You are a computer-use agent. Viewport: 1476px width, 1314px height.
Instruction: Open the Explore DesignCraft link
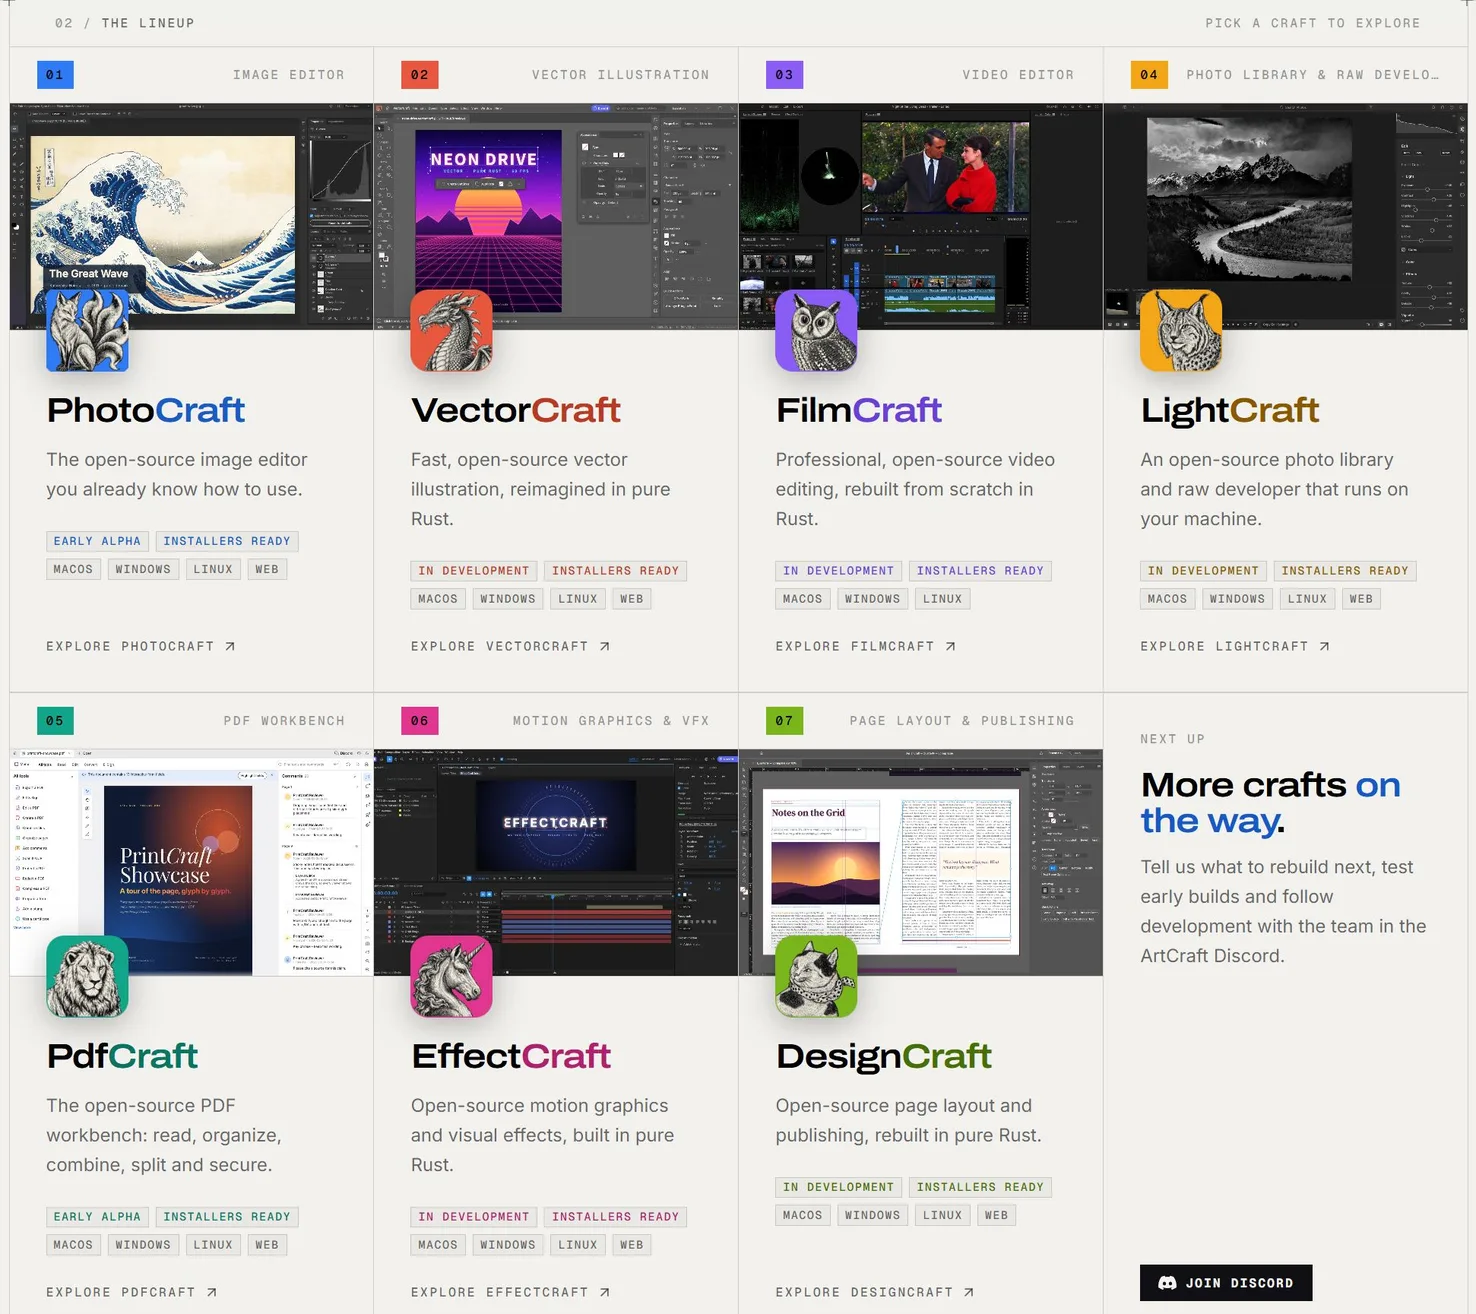(x=875, y=1293)
